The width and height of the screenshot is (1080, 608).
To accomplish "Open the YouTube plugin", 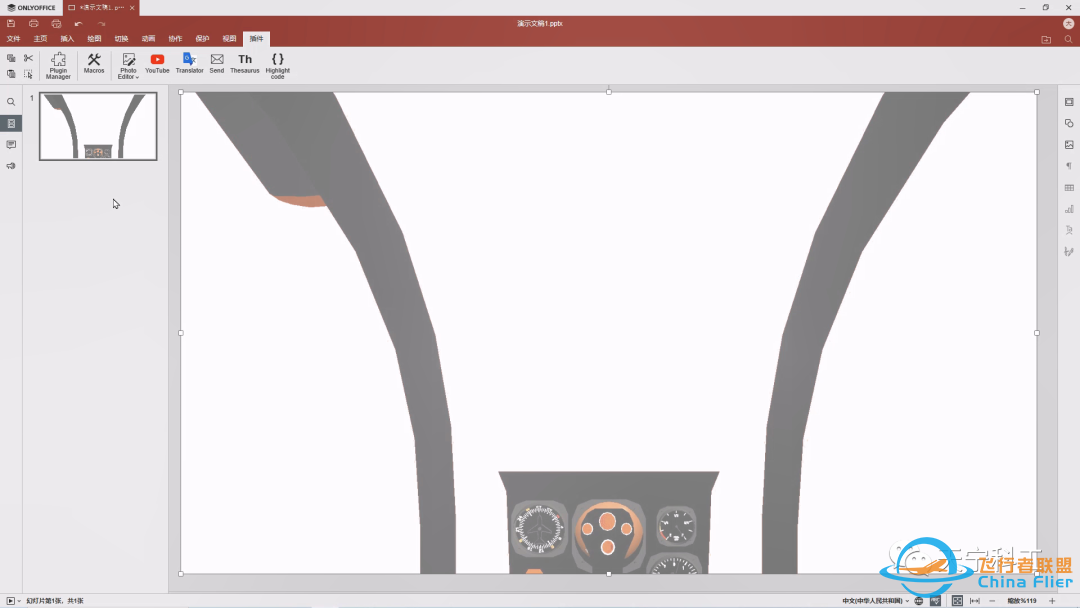I will click(157, 65).
